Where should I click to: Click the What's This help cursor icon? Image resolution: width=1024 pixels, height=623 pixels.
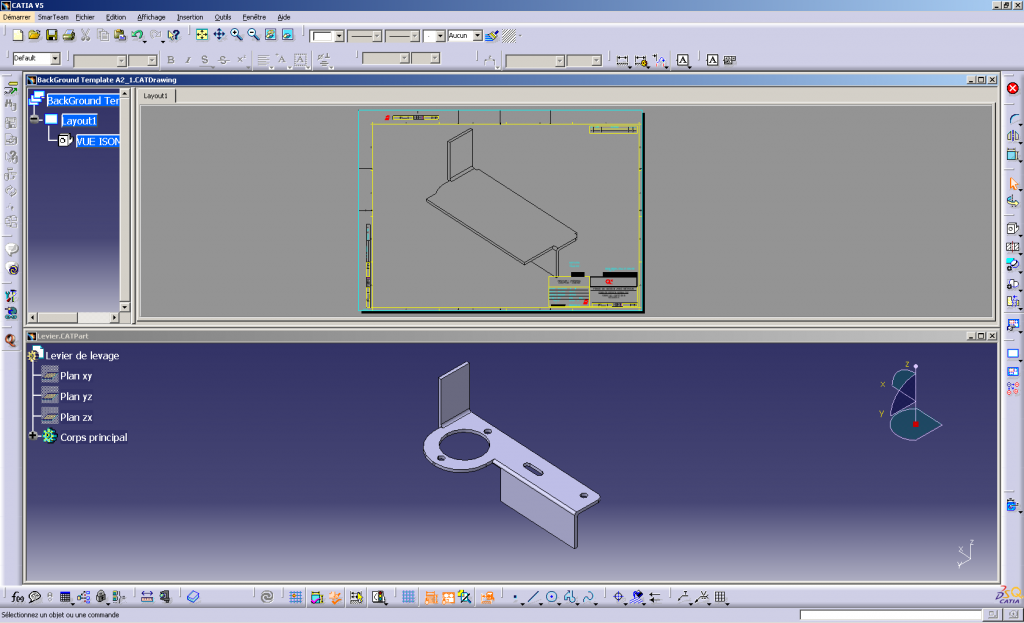click(173, 35)
